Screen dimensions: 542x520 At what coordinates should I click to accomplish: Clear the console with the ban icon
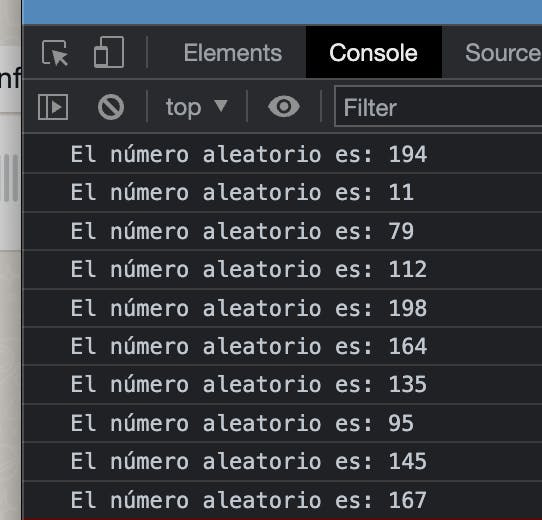click(x=111, y=107)
